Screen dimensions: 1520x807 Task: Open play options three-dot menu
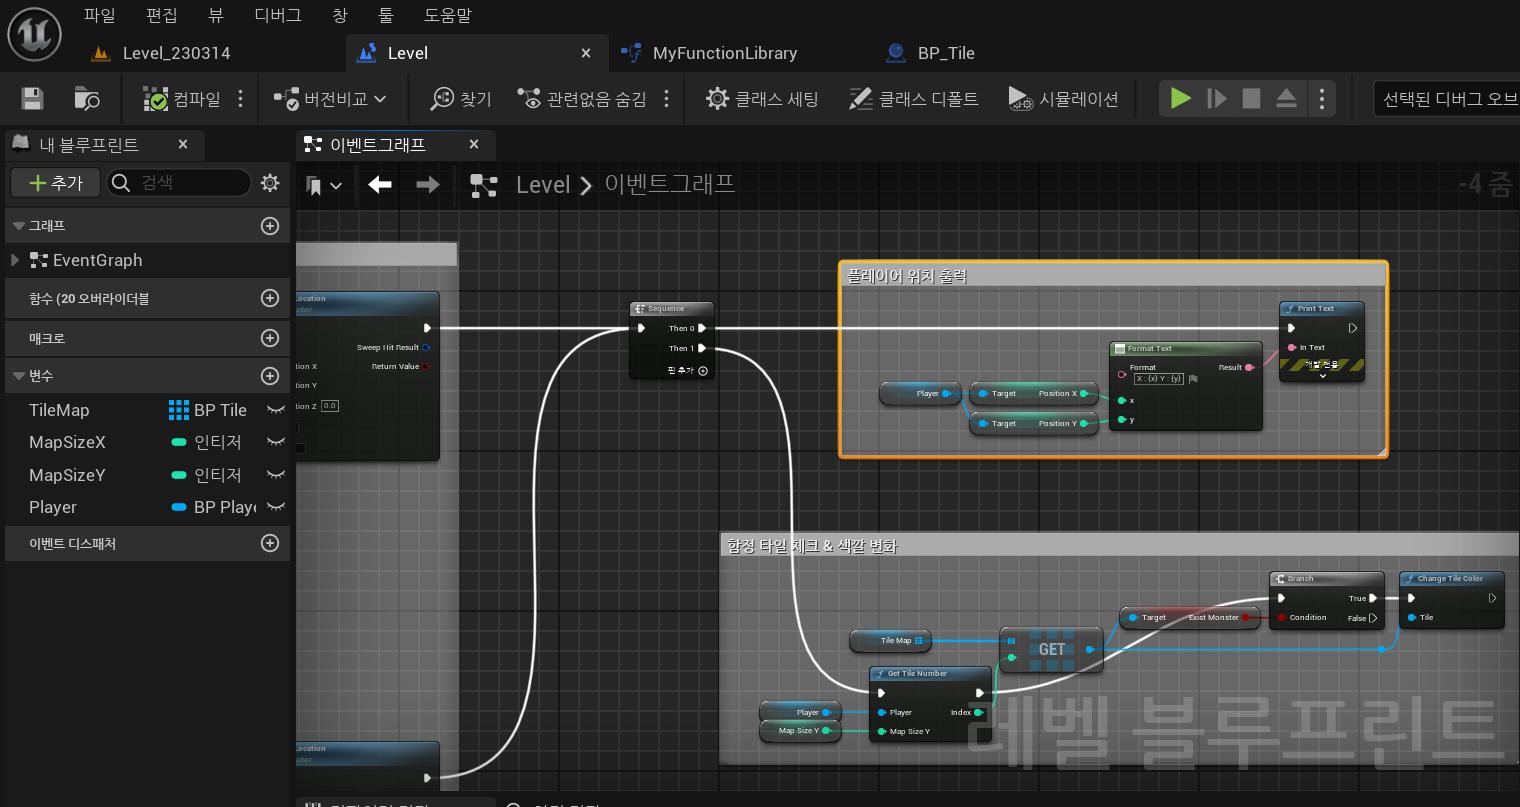click(1322, 99)
